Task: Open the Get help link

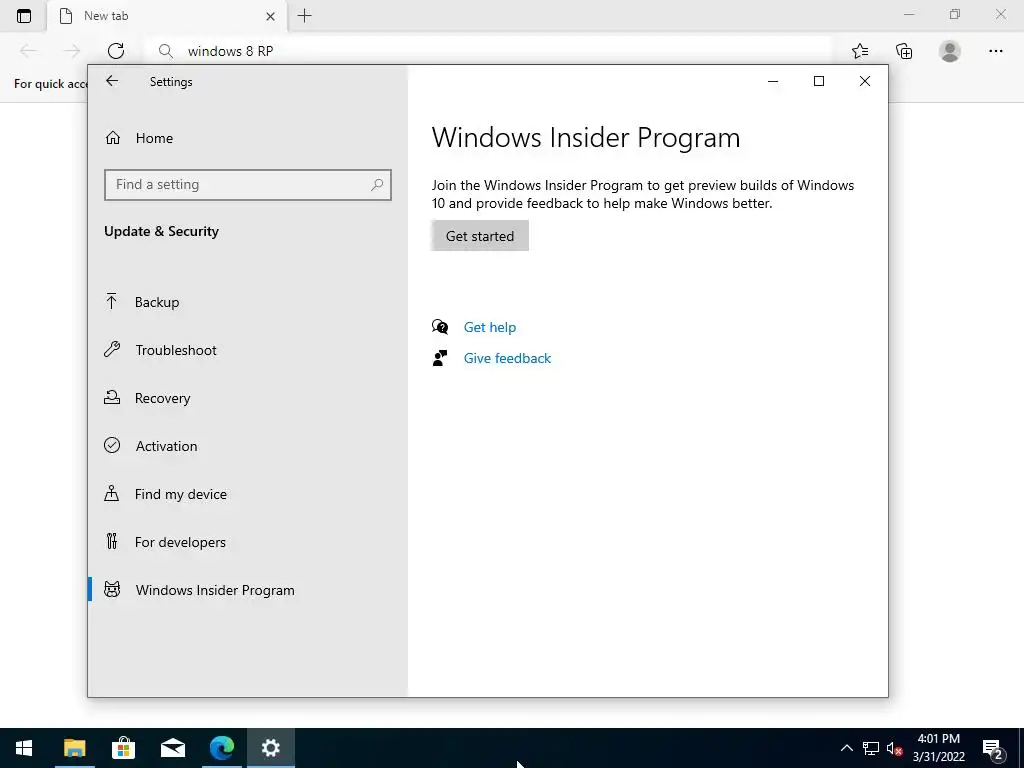Action: coord(490,327)
